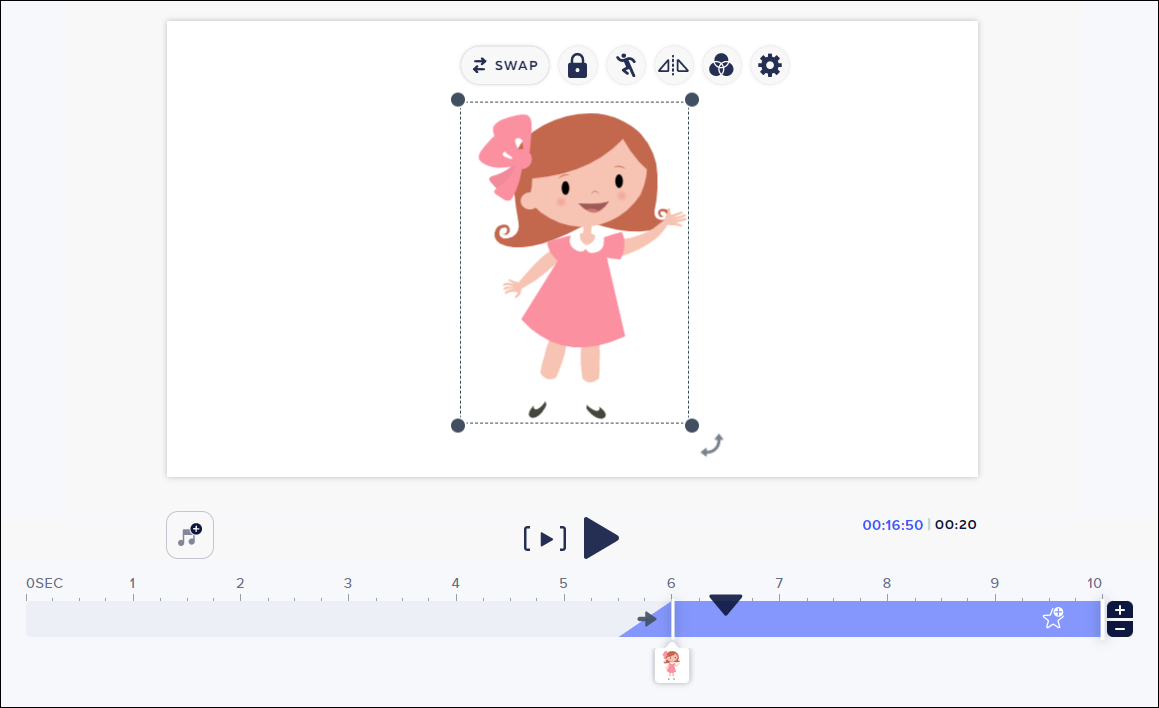Image resolution: width=1159 pixels, height=708 pixels.
Task: Click the bottom-right resize handle
Action: 691,426
